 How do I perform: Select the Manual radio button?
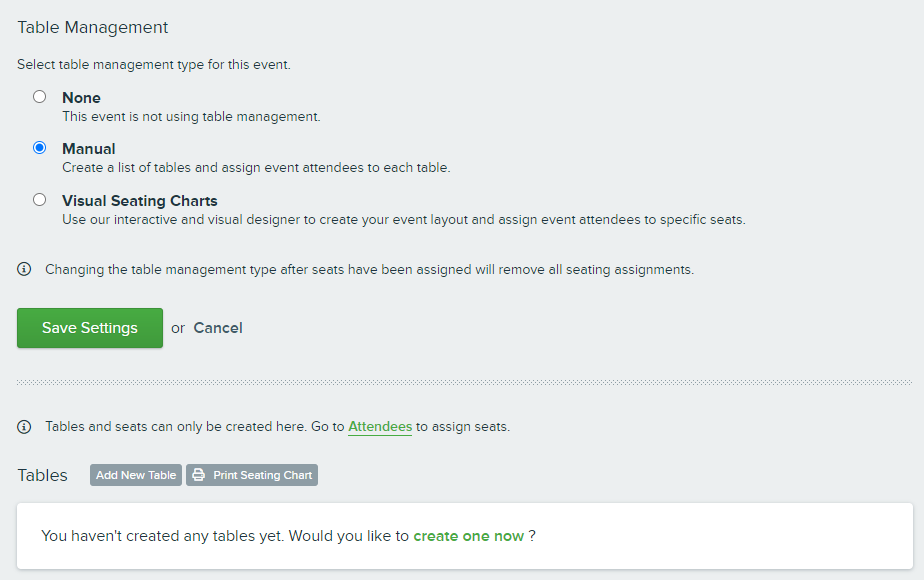tap(39, 147)
